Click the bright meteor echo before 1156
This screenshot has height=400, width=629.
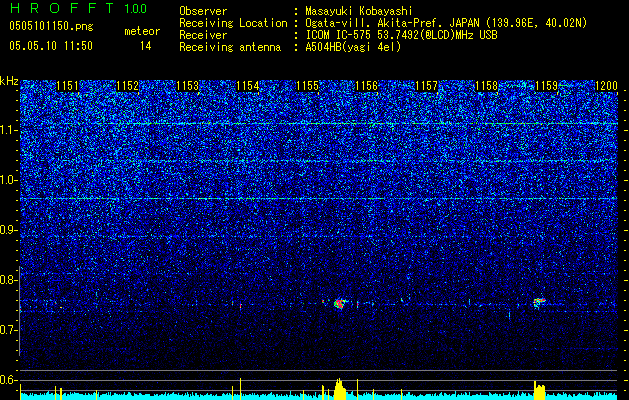click(339, 304)
